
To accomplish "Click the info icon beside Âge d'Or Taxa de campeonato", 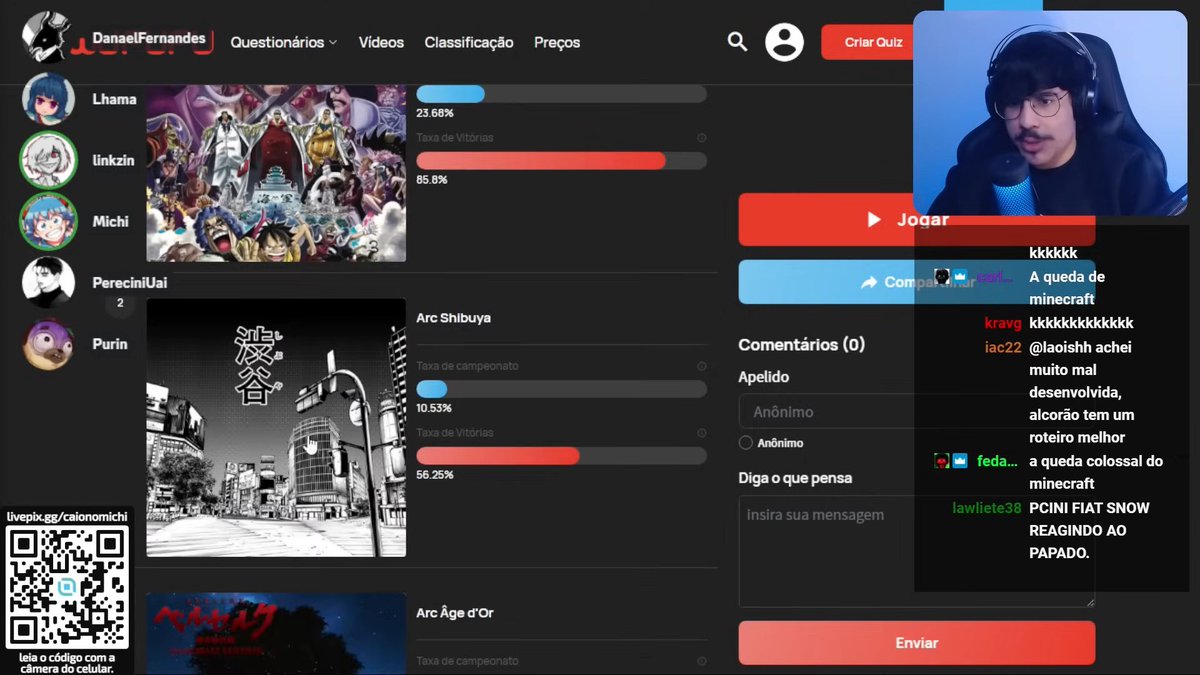I will (701, 661).
